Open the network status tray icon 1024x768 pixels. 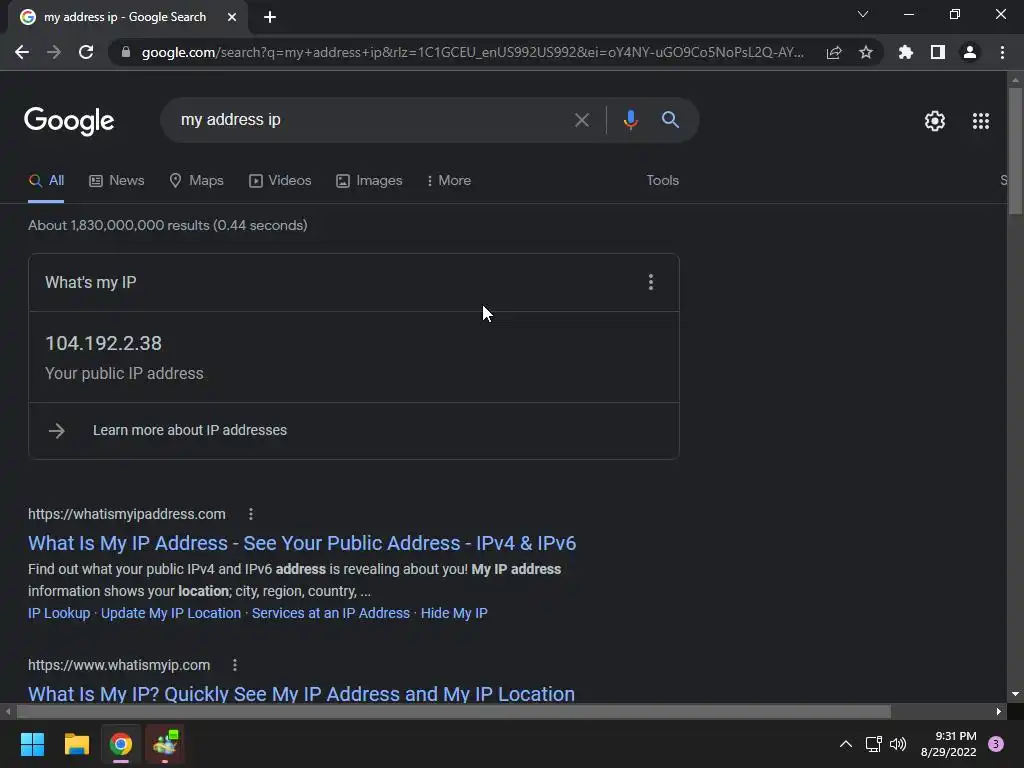[873, 744]
